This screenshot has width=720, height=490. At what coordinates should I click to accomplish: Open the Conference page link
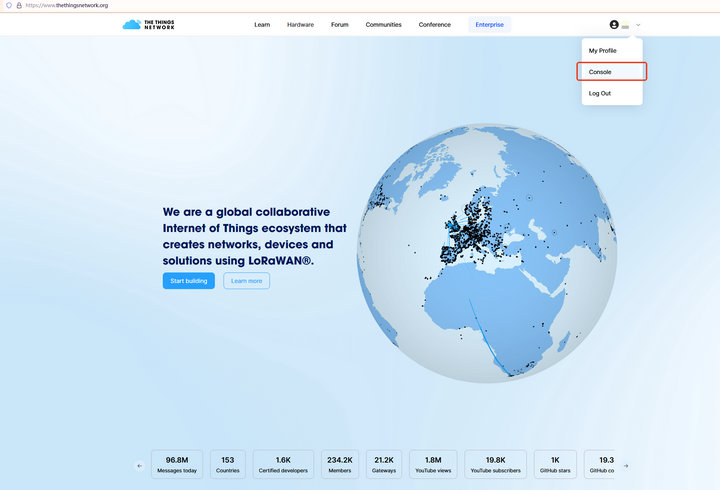point(434,24)
